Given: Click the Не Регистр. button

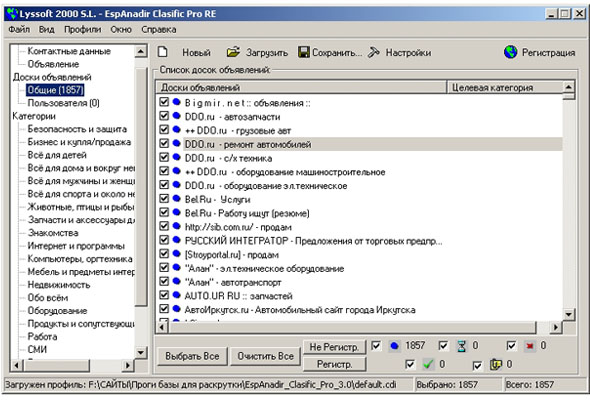Looking at the screenshot, I should 334,347.
